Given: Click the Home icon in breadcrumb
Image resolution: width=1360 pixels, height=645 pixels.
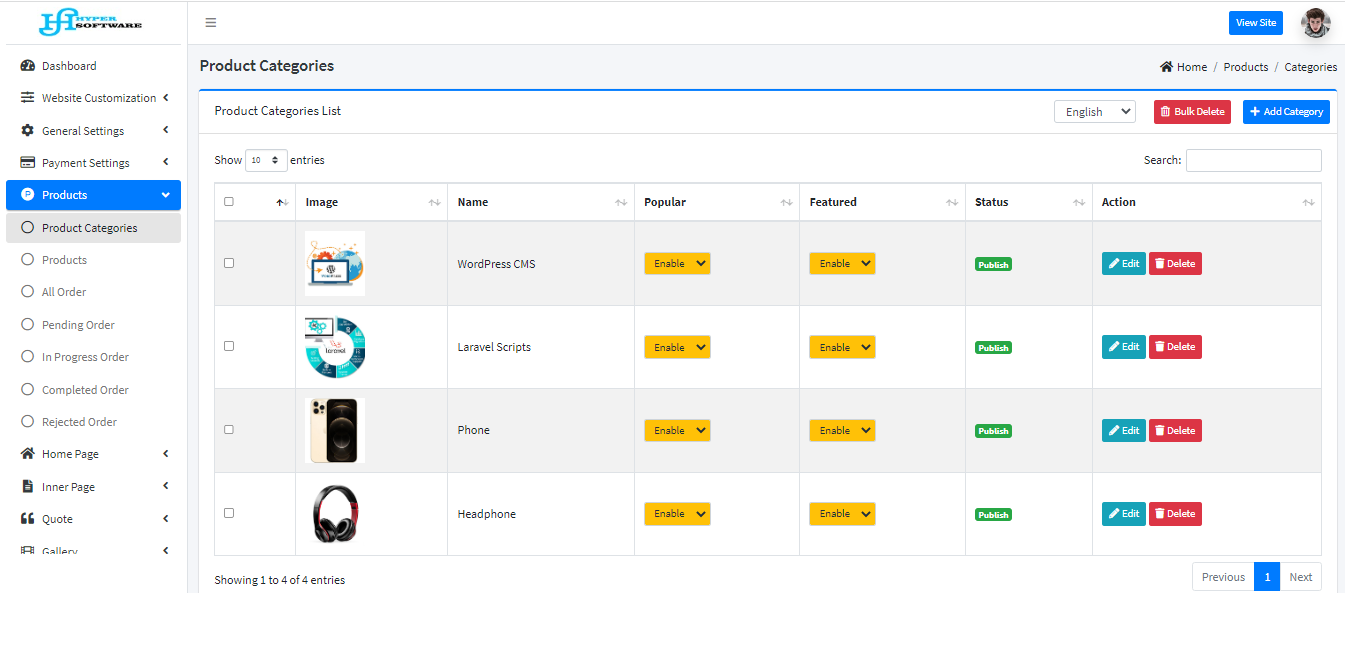Looking at the screenshot, I should coord(1166,67).
